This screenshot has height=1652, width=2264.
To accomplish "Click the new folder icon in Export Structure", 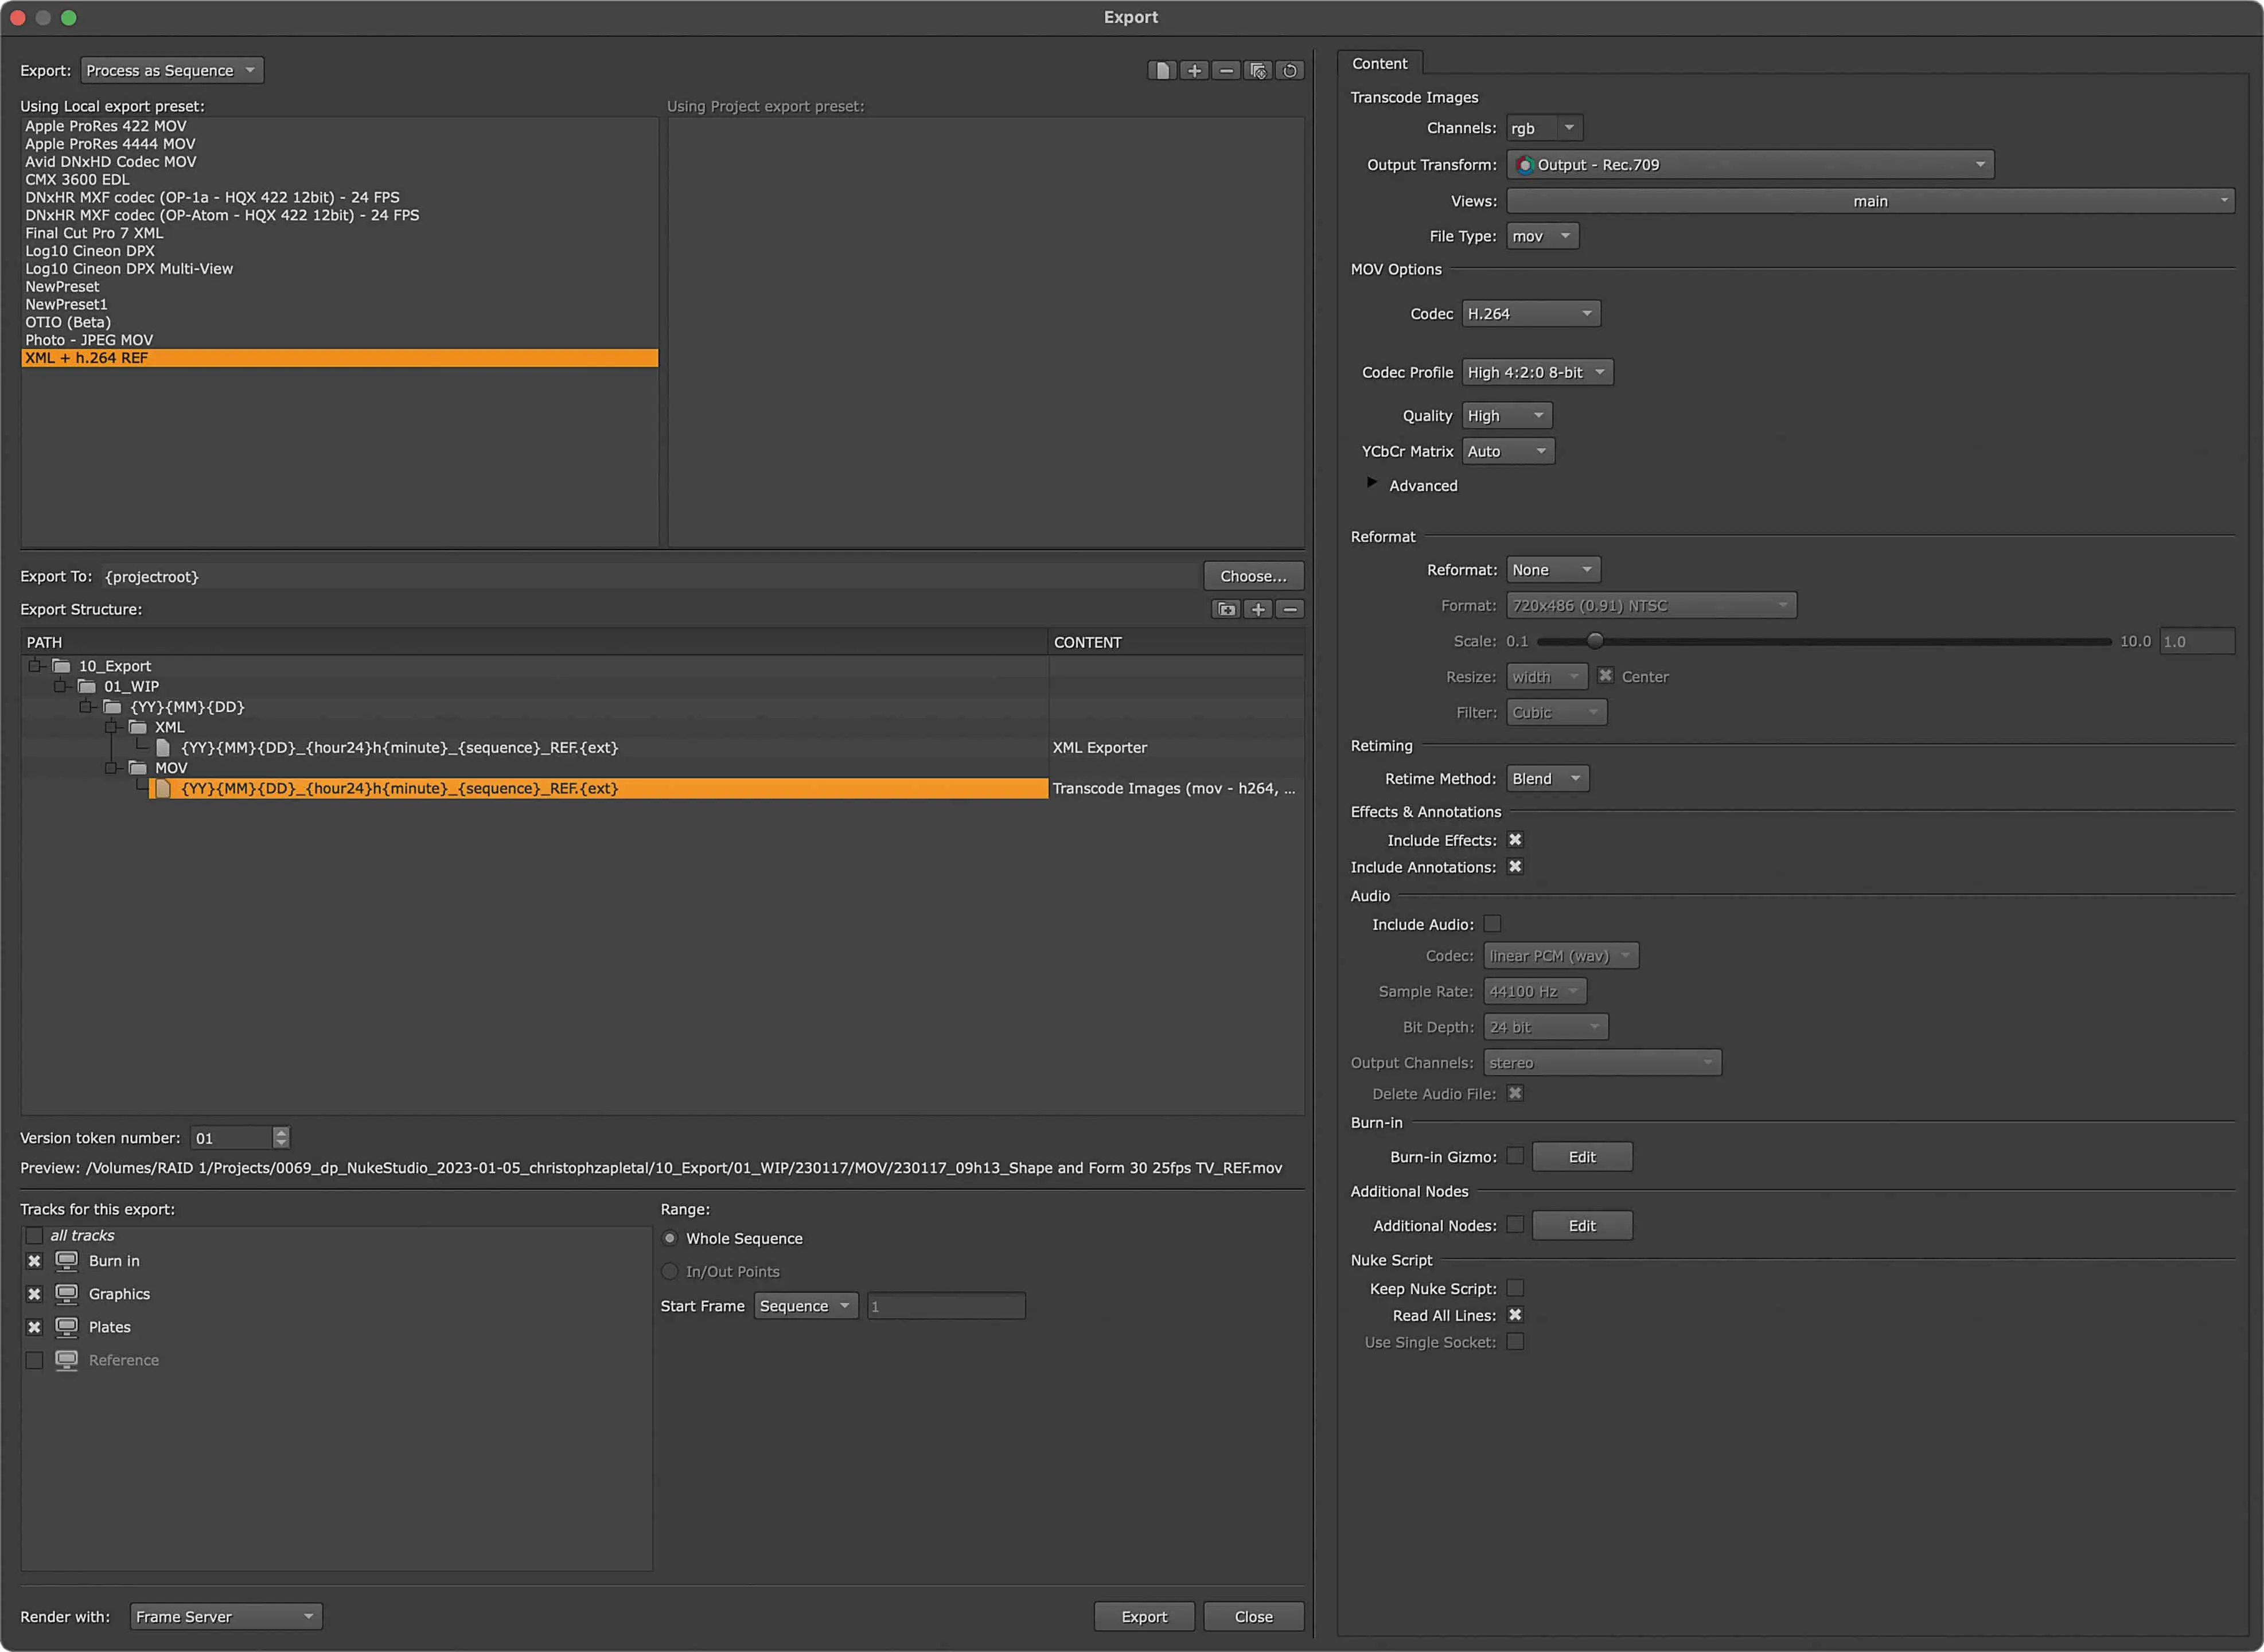I will 1226,609.
